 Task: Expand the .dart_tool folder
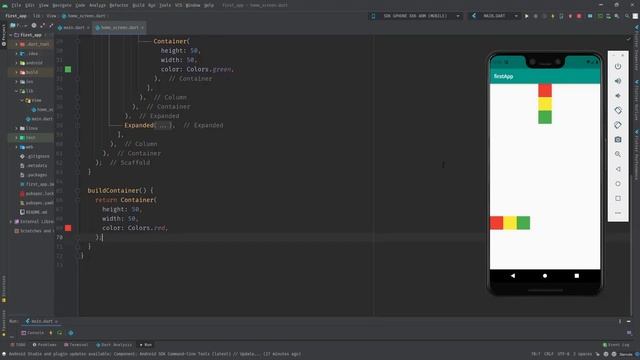pyautogui.click(x=16, y=44)
